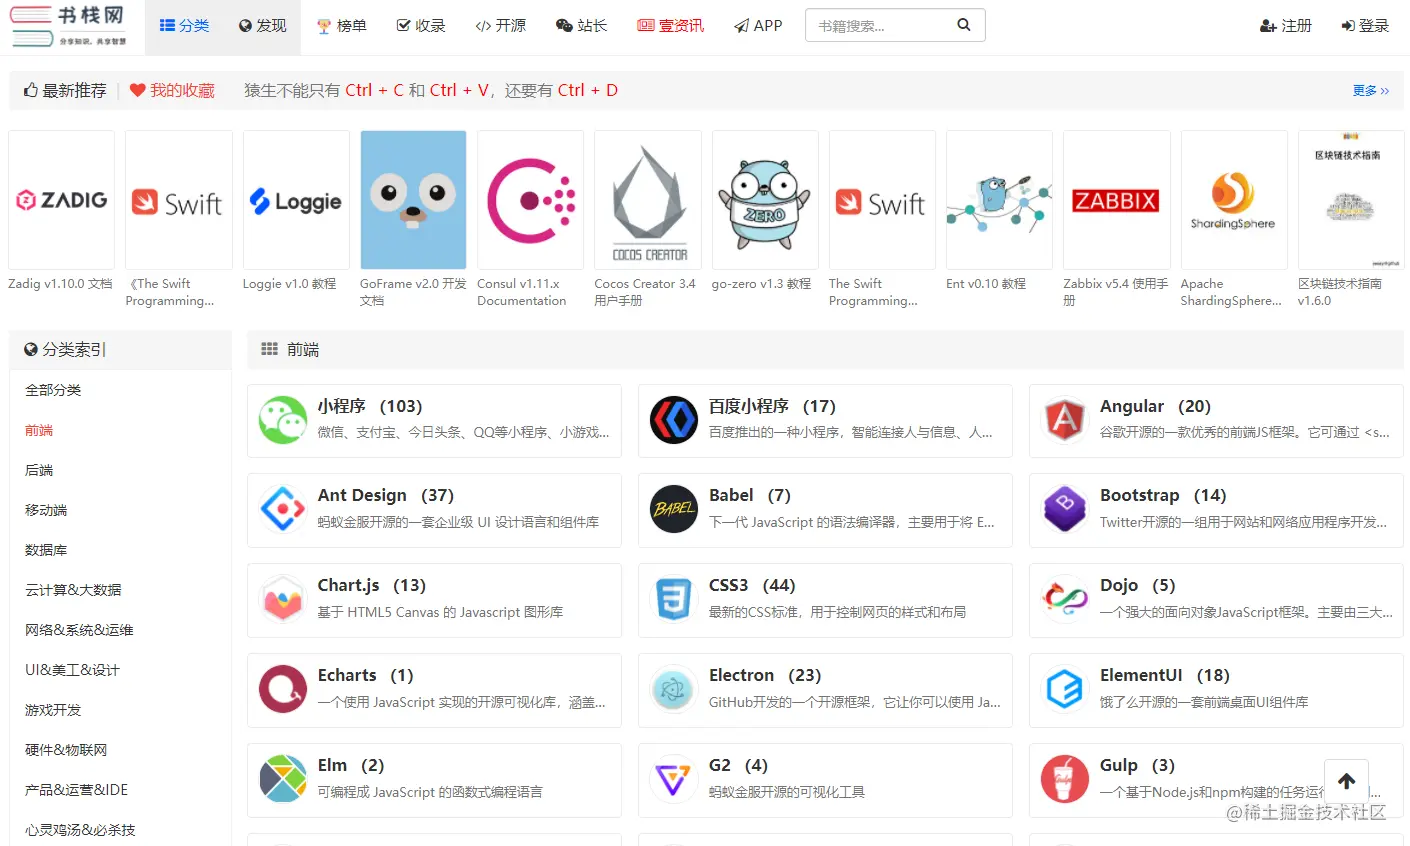Screen dimensions: 1410x846
Task: Open the Consul v1.11.x Documentation cover
Action: point(531,200)
